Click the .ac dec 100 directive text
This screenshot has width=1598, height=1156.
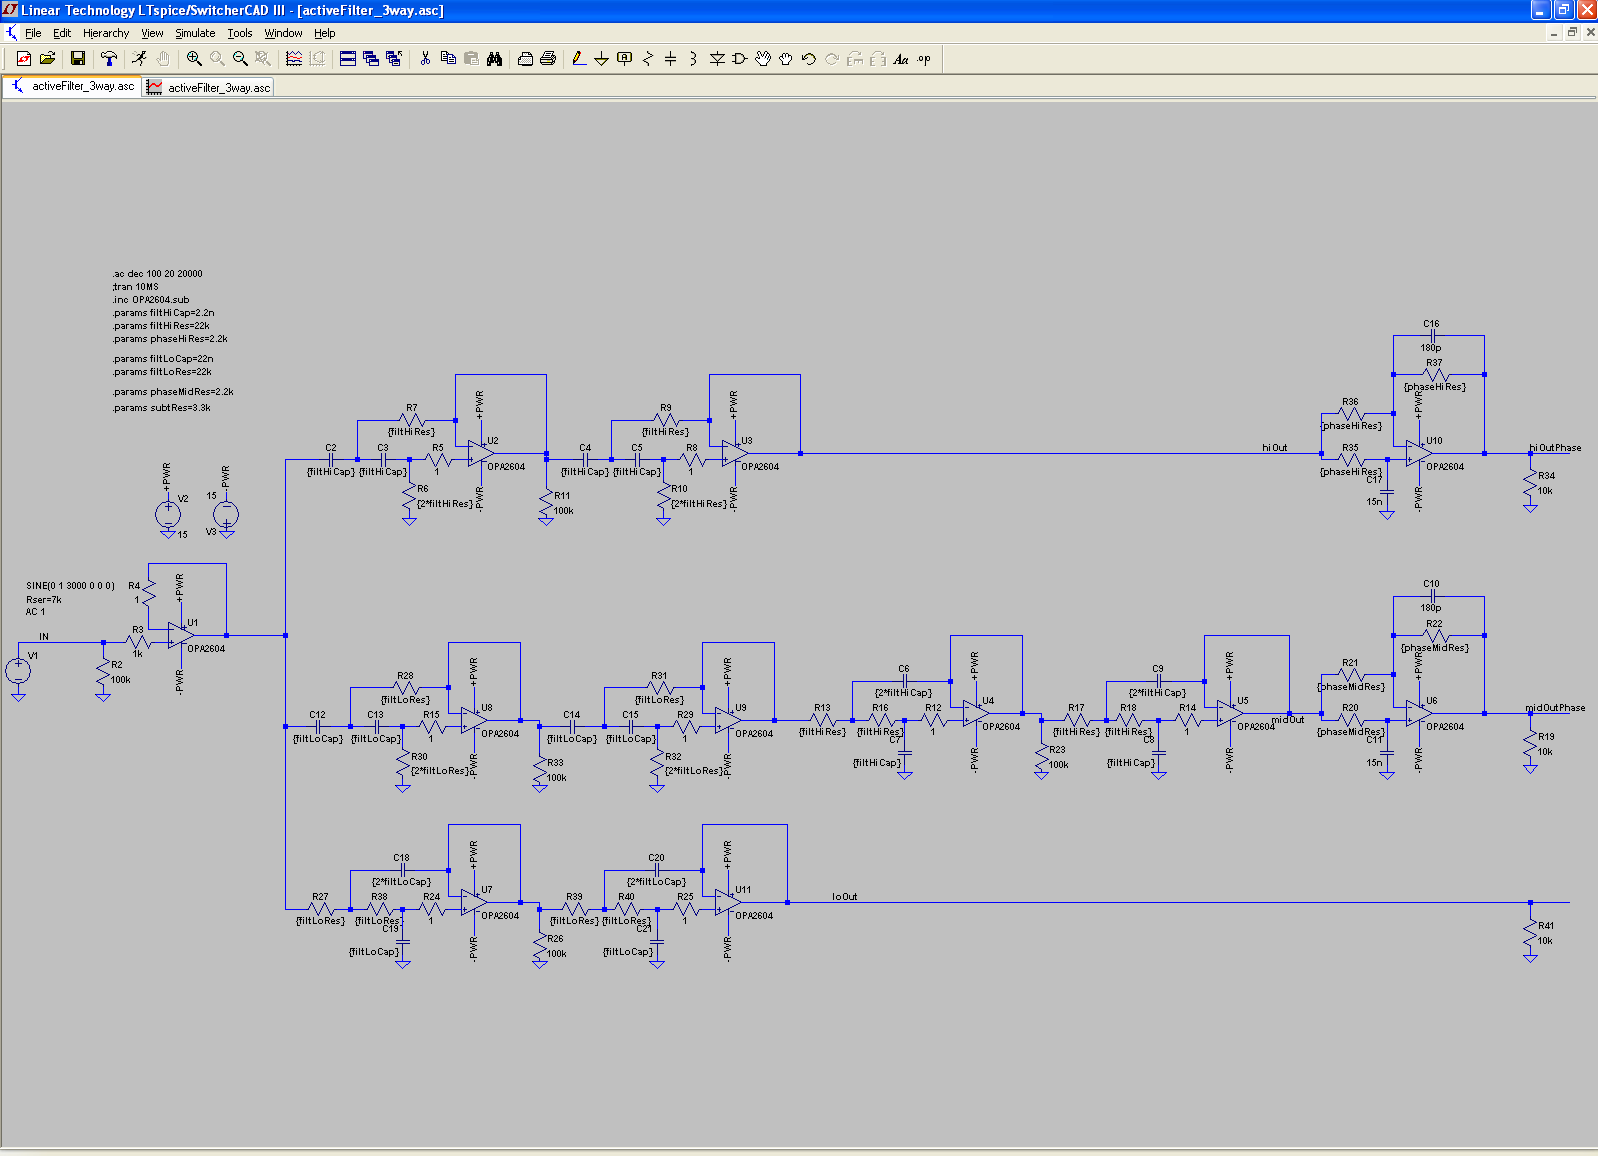click(x=158, y=273)
